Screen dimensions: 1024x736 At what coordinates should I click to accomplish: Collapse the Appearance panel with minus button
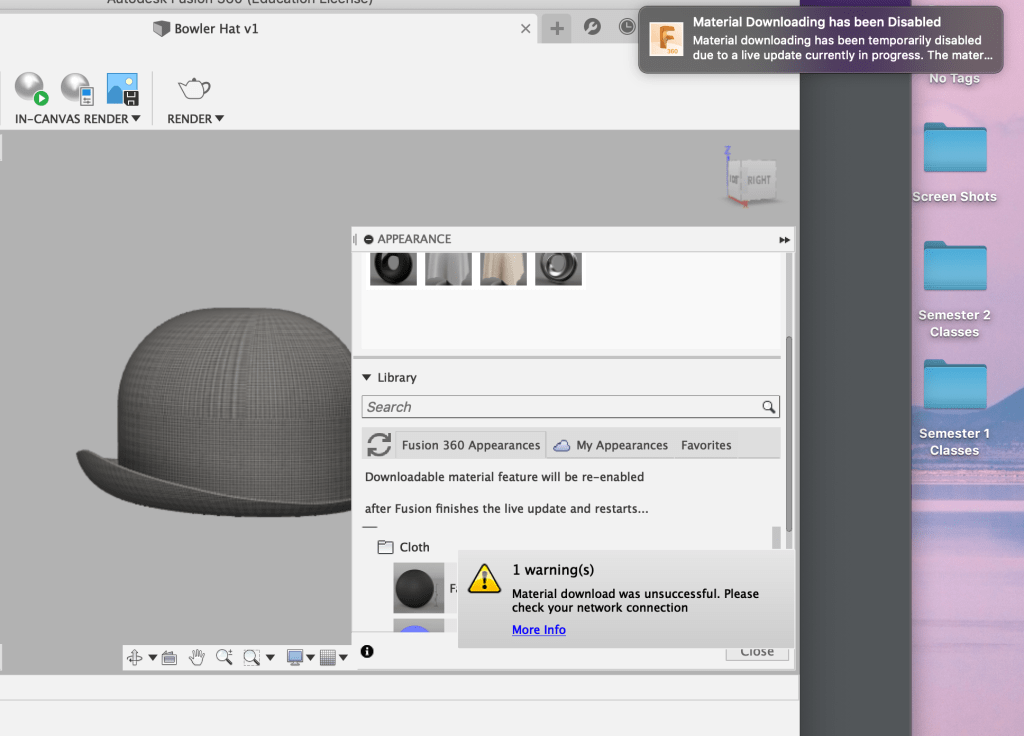pyautogui.click(x=368, y=240)
